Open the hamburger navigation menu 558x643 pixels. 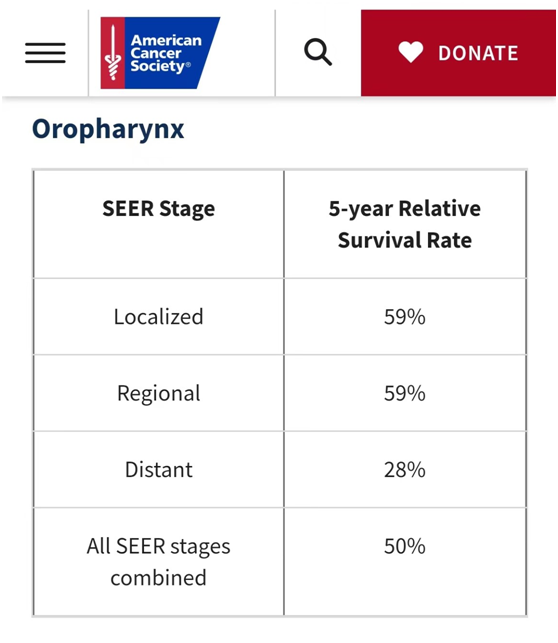(x=45, y=53)
